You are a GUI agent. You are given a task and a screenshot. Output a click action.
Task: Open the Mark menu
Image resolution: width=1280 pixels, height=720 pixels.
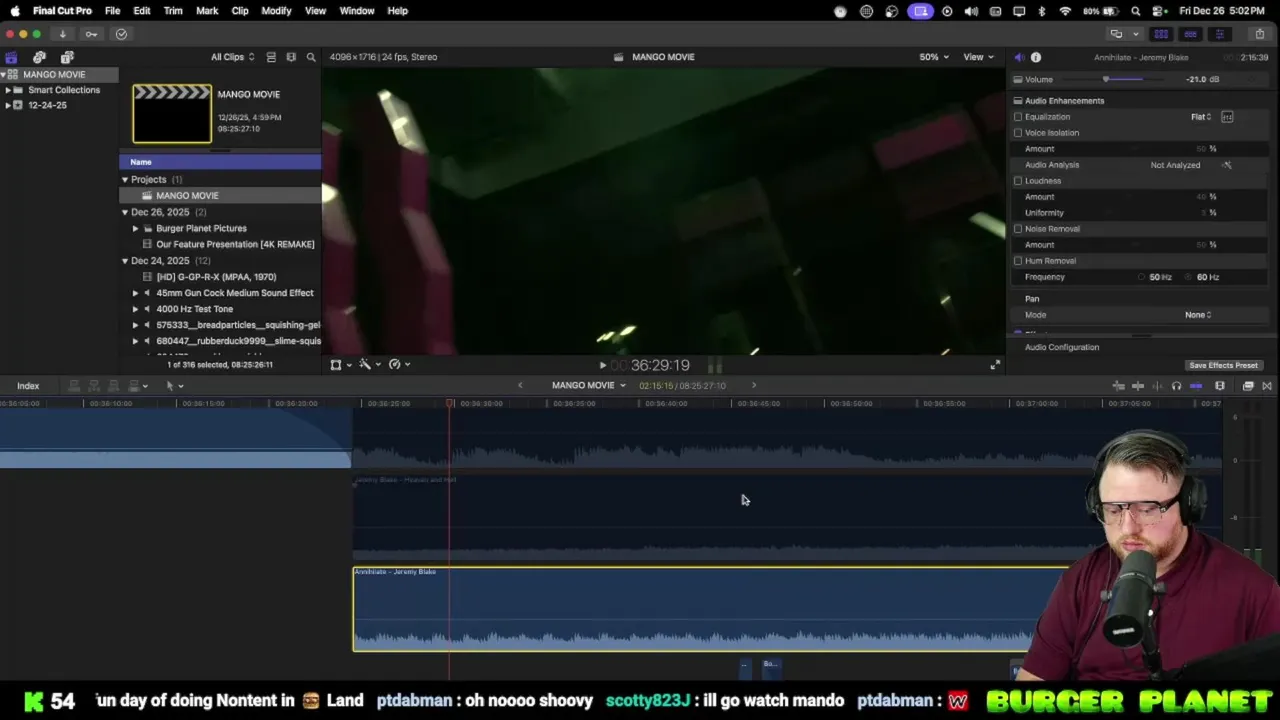click(x=207, y=11)
